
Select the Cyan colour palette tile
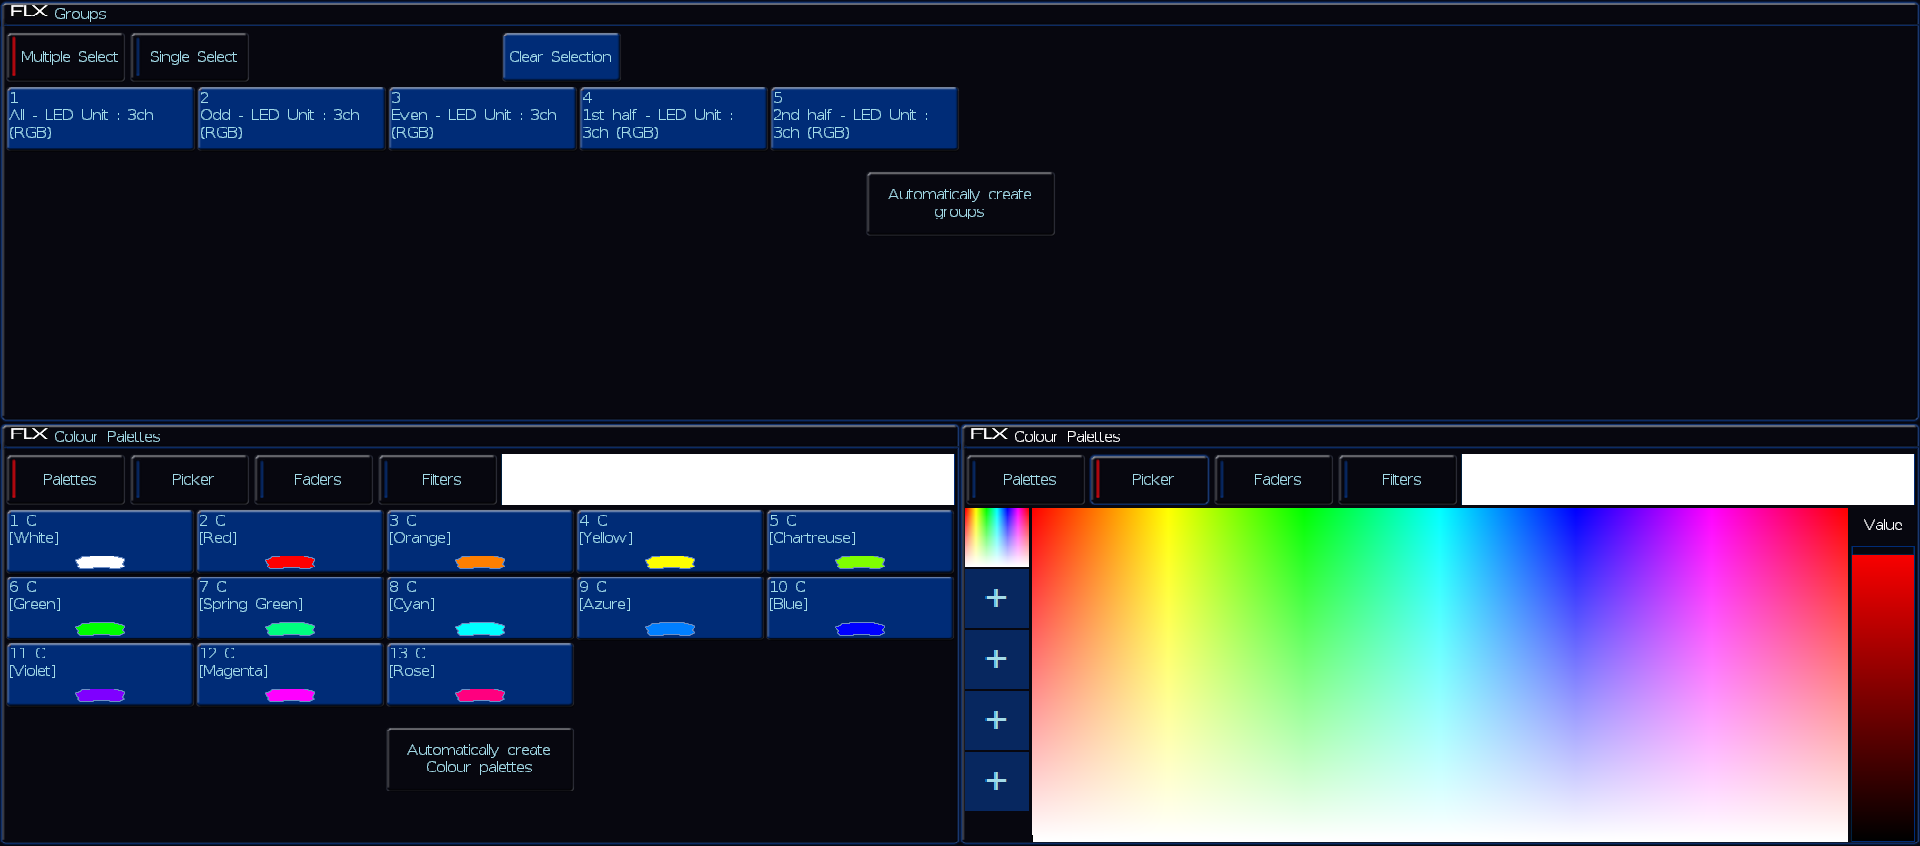[x=479, y=608]
